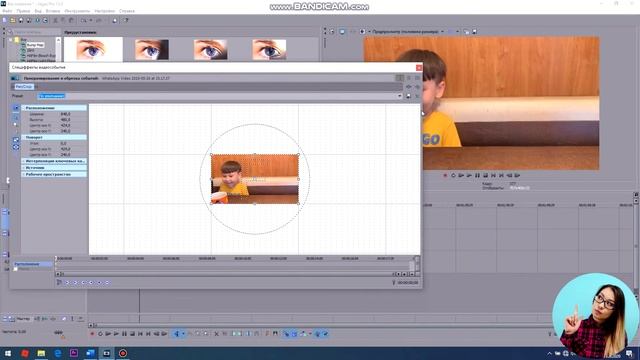
Task: Click the keyframe timeline horizontal scrollbar
Action: [x=227, y=274]
